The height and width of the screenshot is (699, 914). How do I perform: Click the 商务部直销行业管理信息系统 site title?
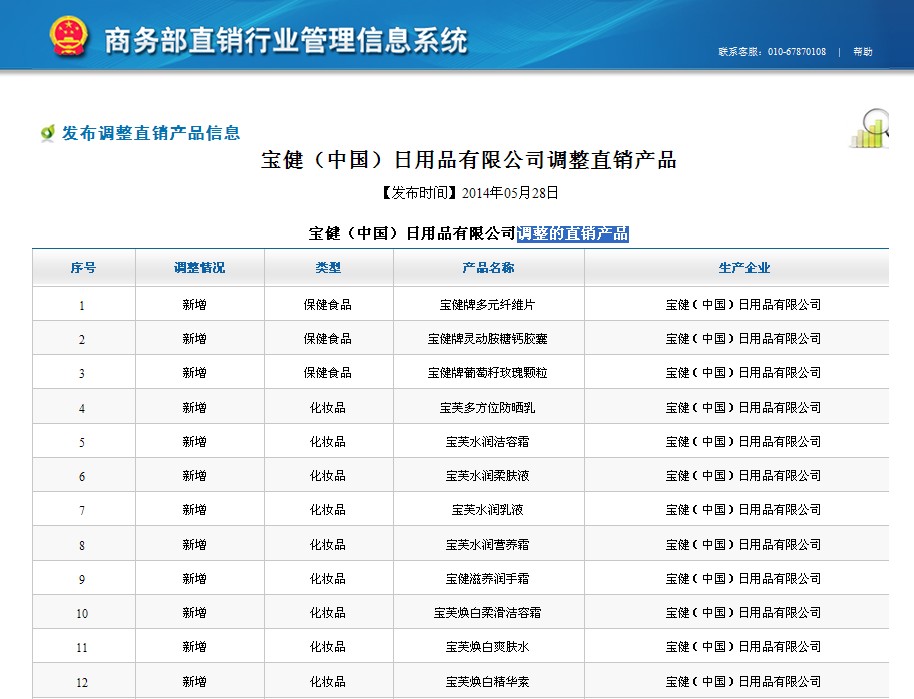click(x=286, y=40)
